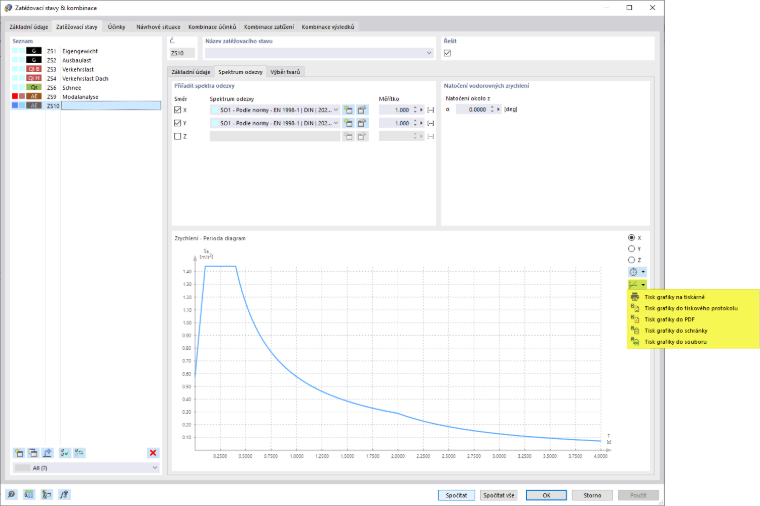Viewport: 760px width, 506px height.
Task: Select Tisk grafiky do schránky menu item
Action: 694,331
